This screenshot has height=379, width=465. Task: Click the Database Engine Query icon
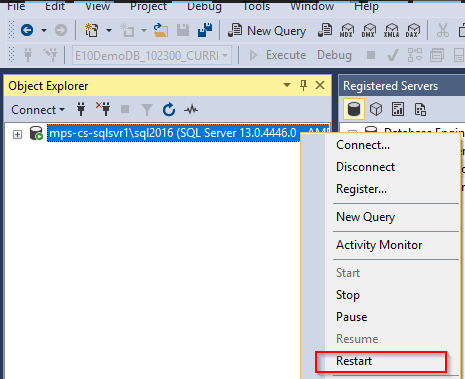pyautogui.click(x=325, y=30)
